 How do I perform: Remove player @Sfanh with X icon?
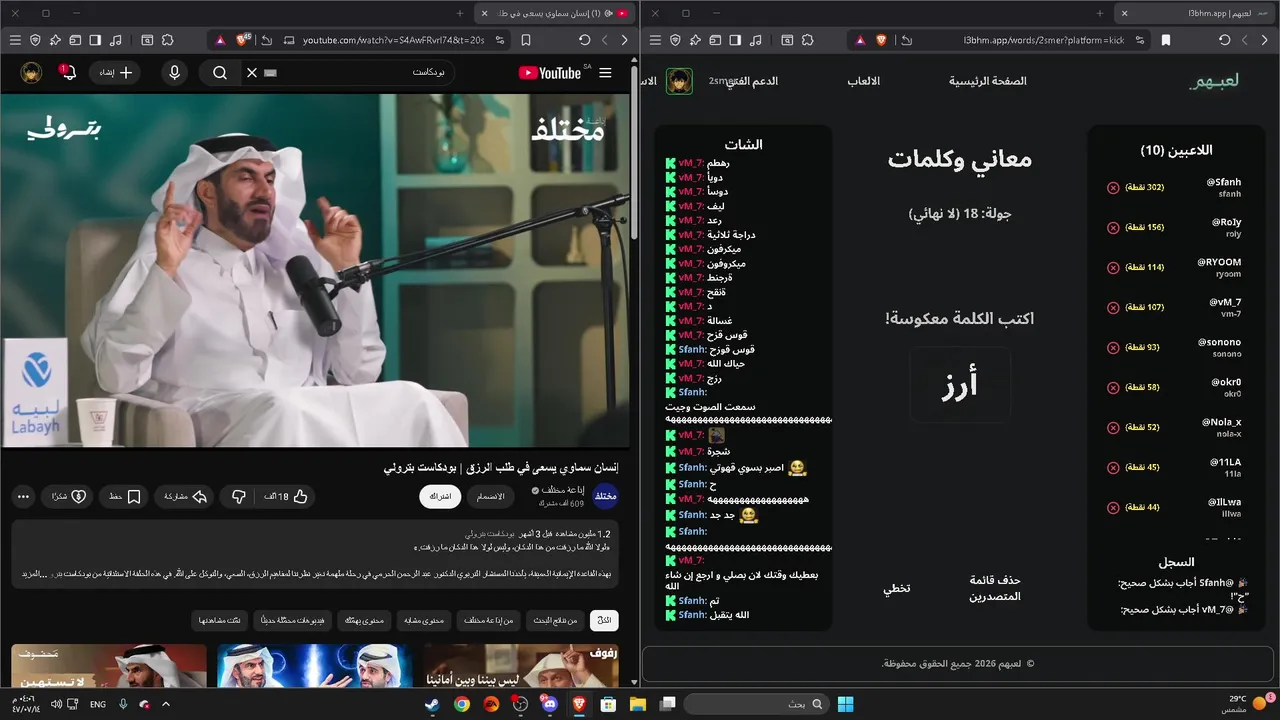pos(1113,188)
